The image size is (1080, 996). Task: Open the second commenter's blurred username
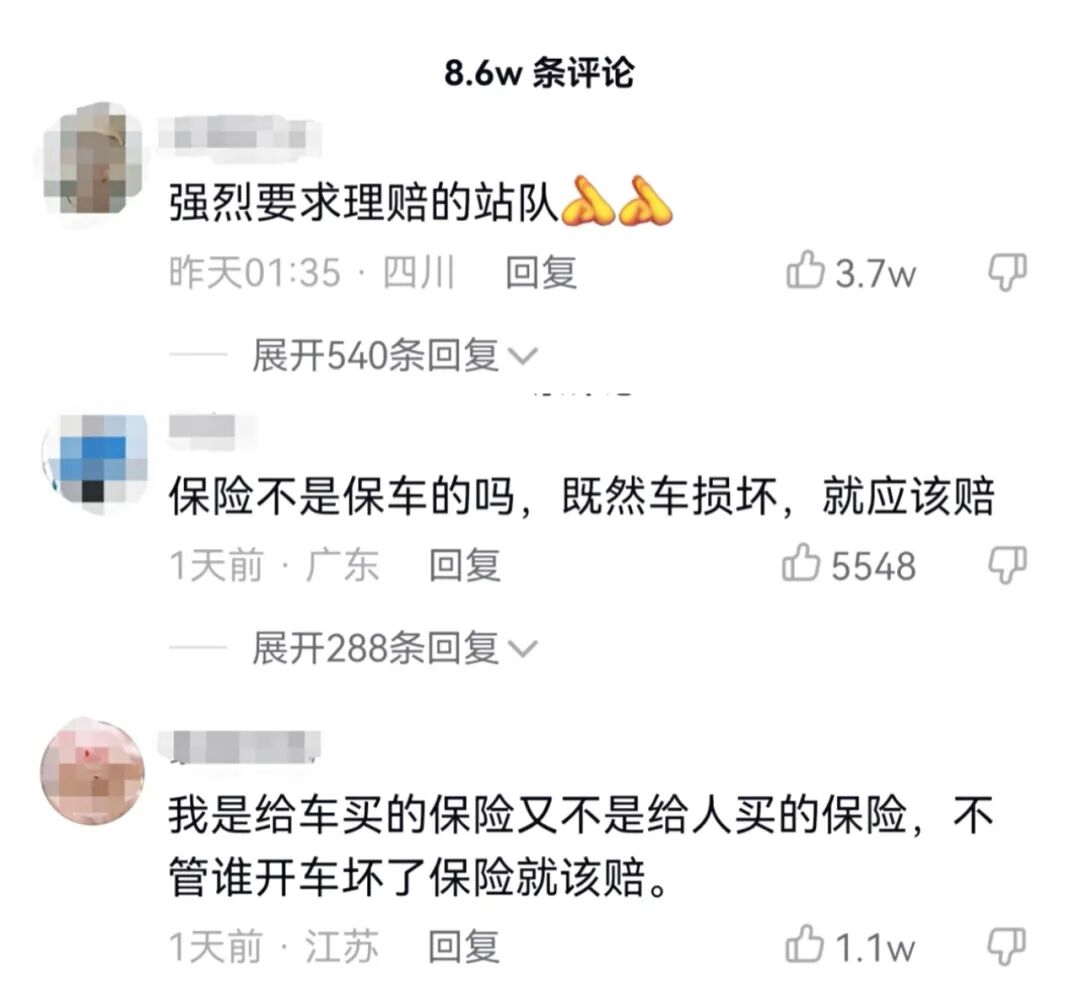click(201, 426)
